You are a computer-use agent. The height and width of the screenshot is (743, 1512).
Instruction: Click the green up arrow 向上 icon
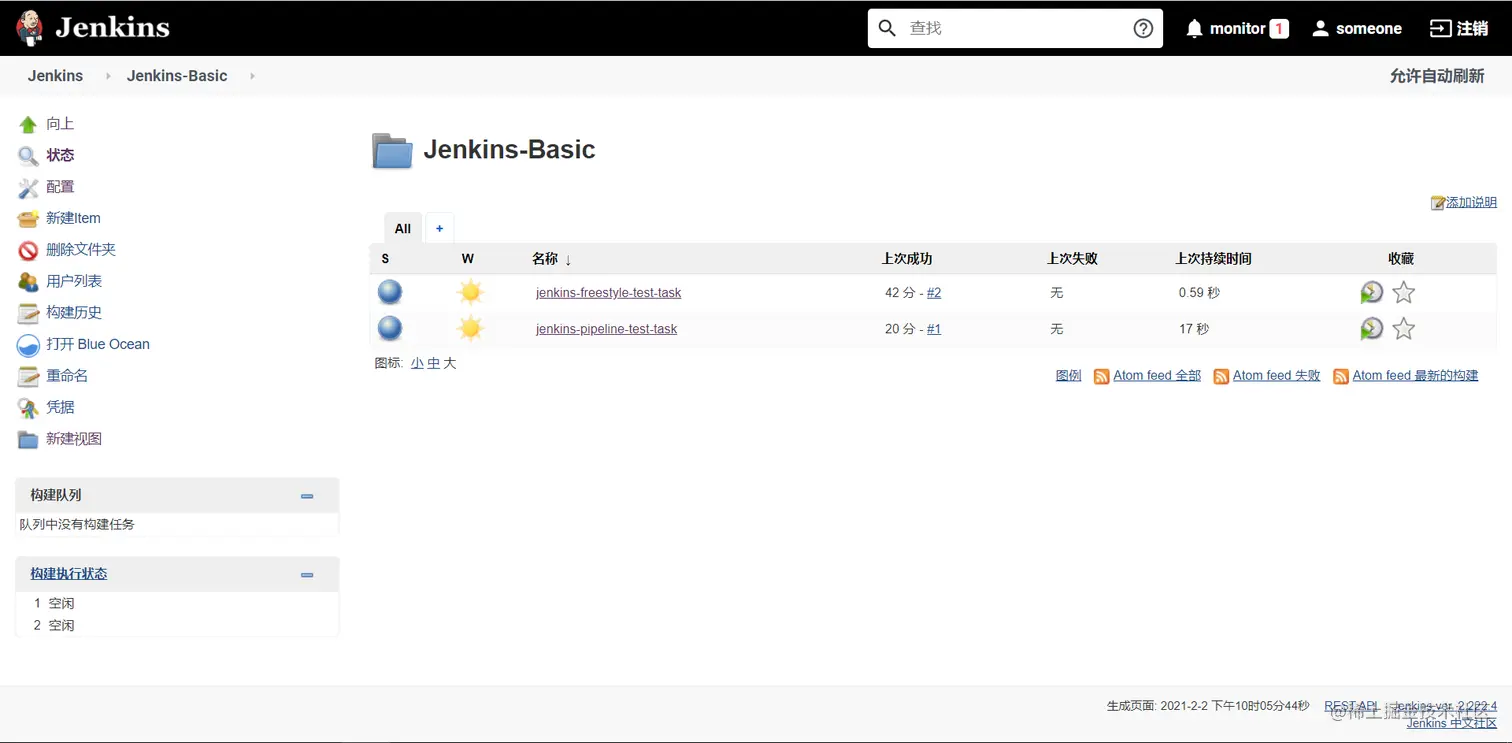point(28,124)
